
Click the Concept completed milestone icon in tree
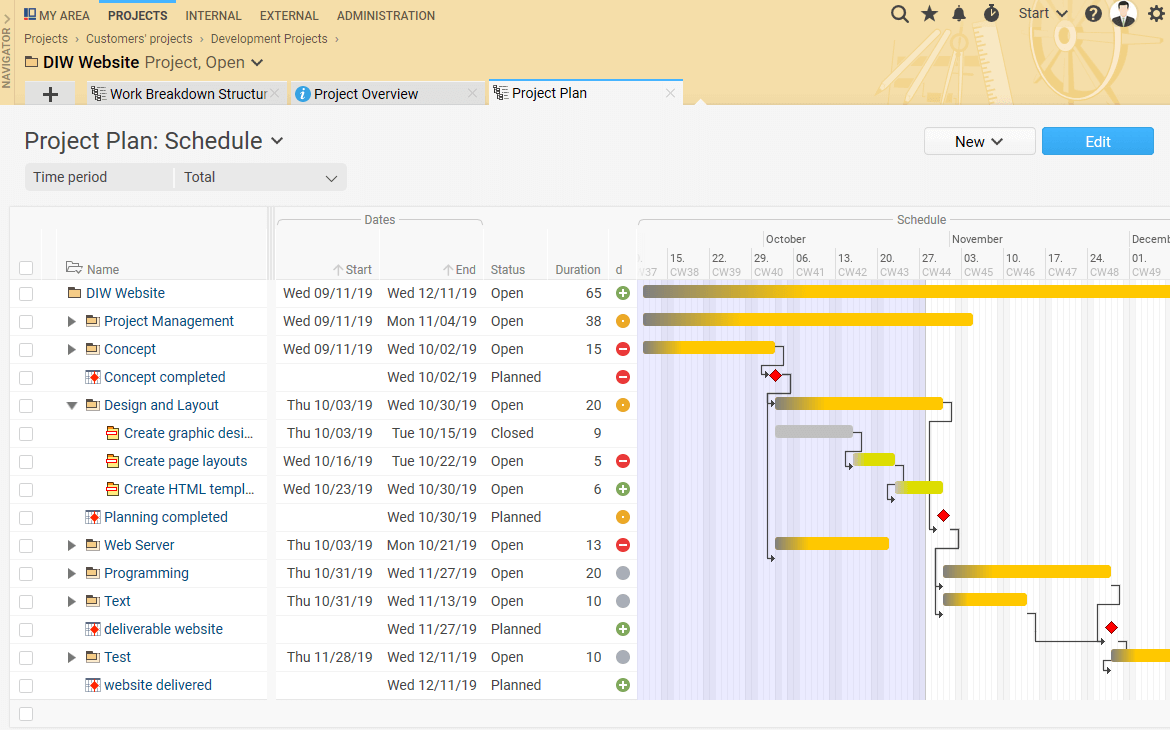point(93,377)
